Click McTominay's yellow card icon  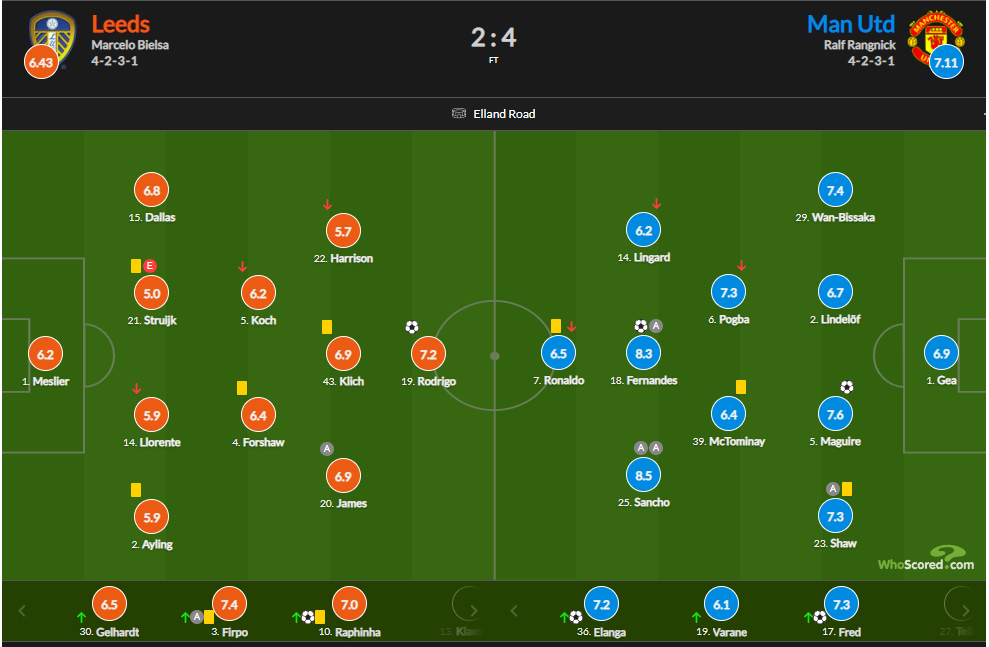741,387
